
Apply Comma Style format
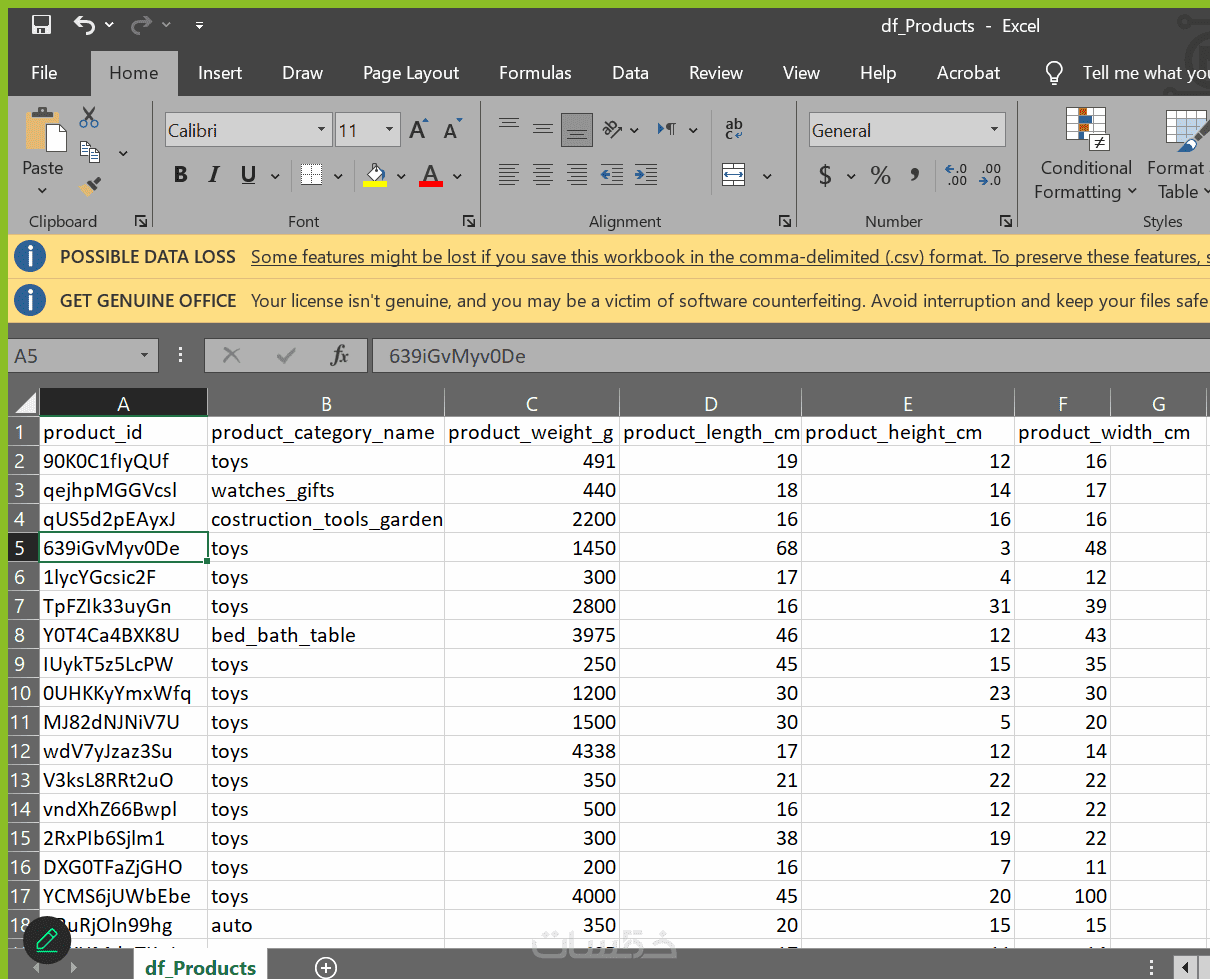pyautogui.click(x=914, y=175)
